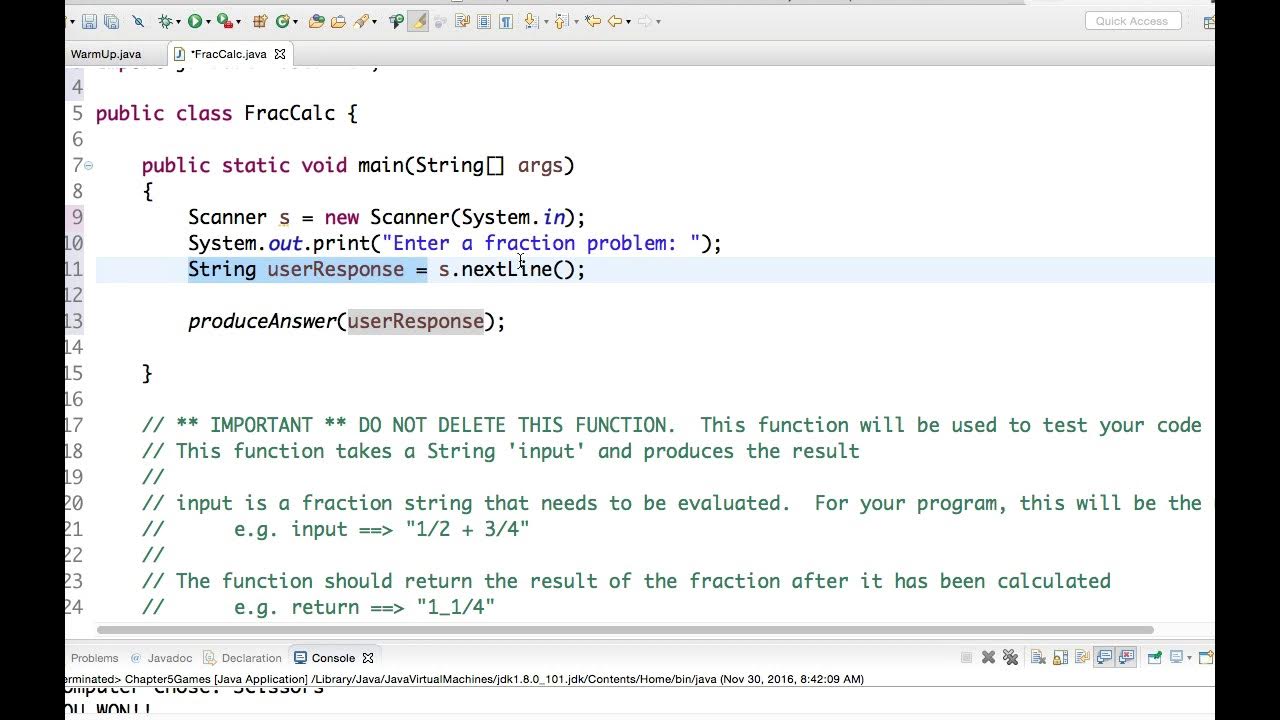Screen dimensions: 1280x720
Task: Toggle show console on standard error change
Action: coord(1126,657)
